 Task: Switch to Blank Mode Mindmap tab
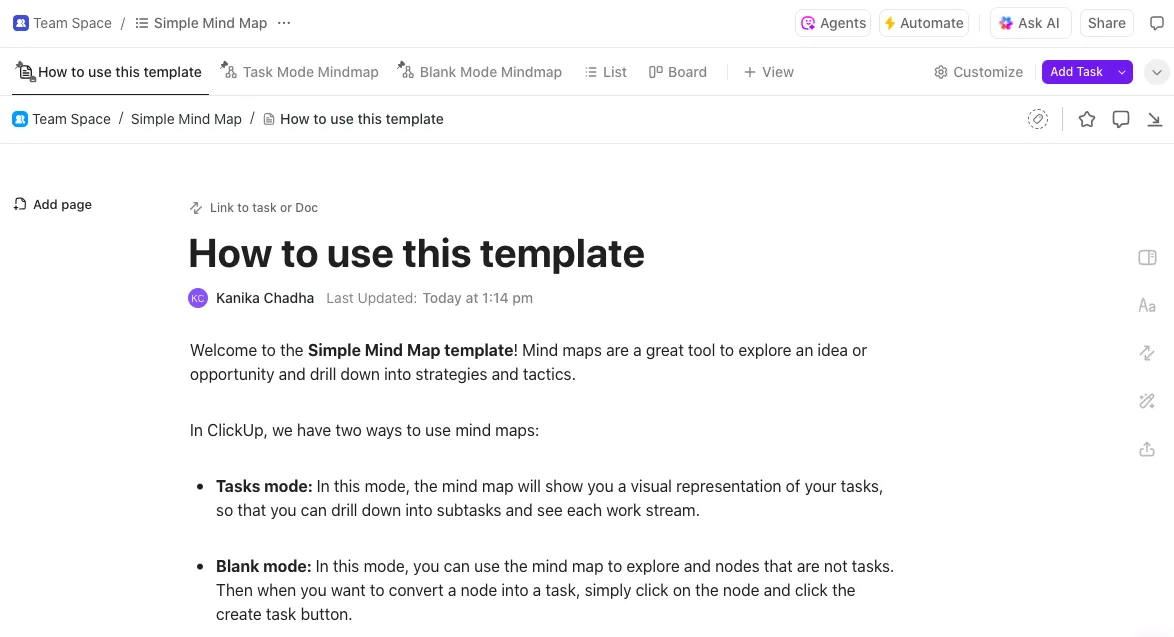480,72
